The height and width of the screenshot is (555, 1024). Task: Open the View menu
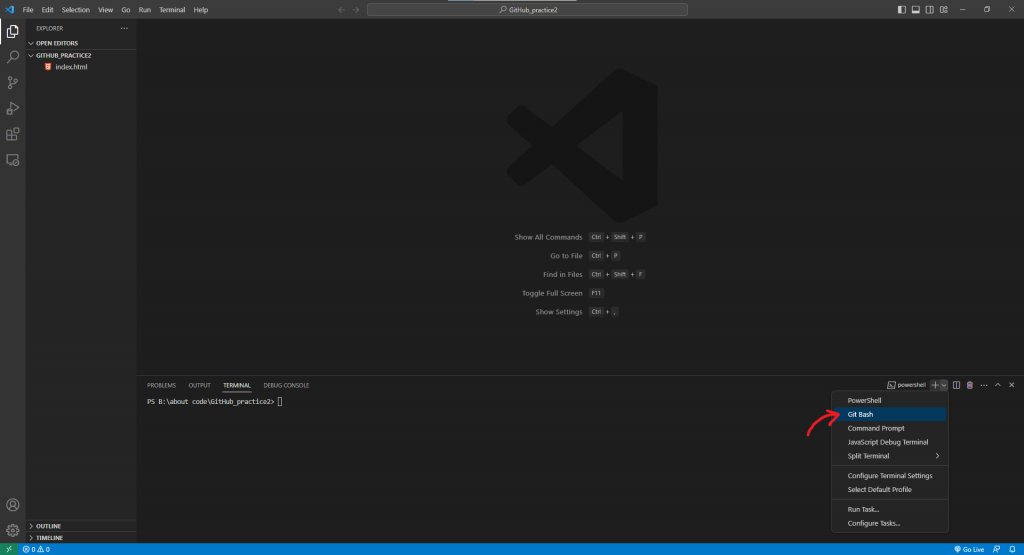tap(105, 10)
